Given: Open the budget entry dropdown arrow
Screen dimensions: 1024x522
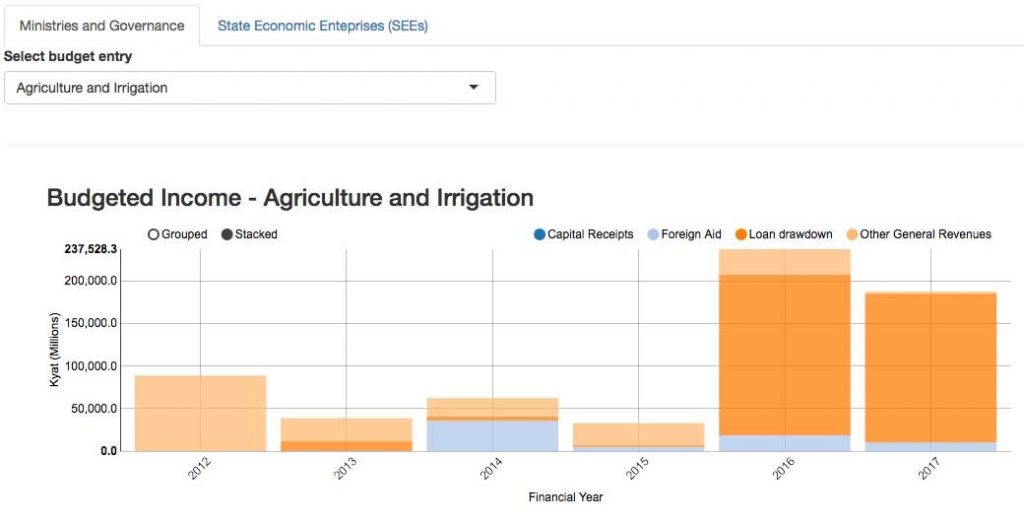Looking at the screenshot, I should point(474,88).
